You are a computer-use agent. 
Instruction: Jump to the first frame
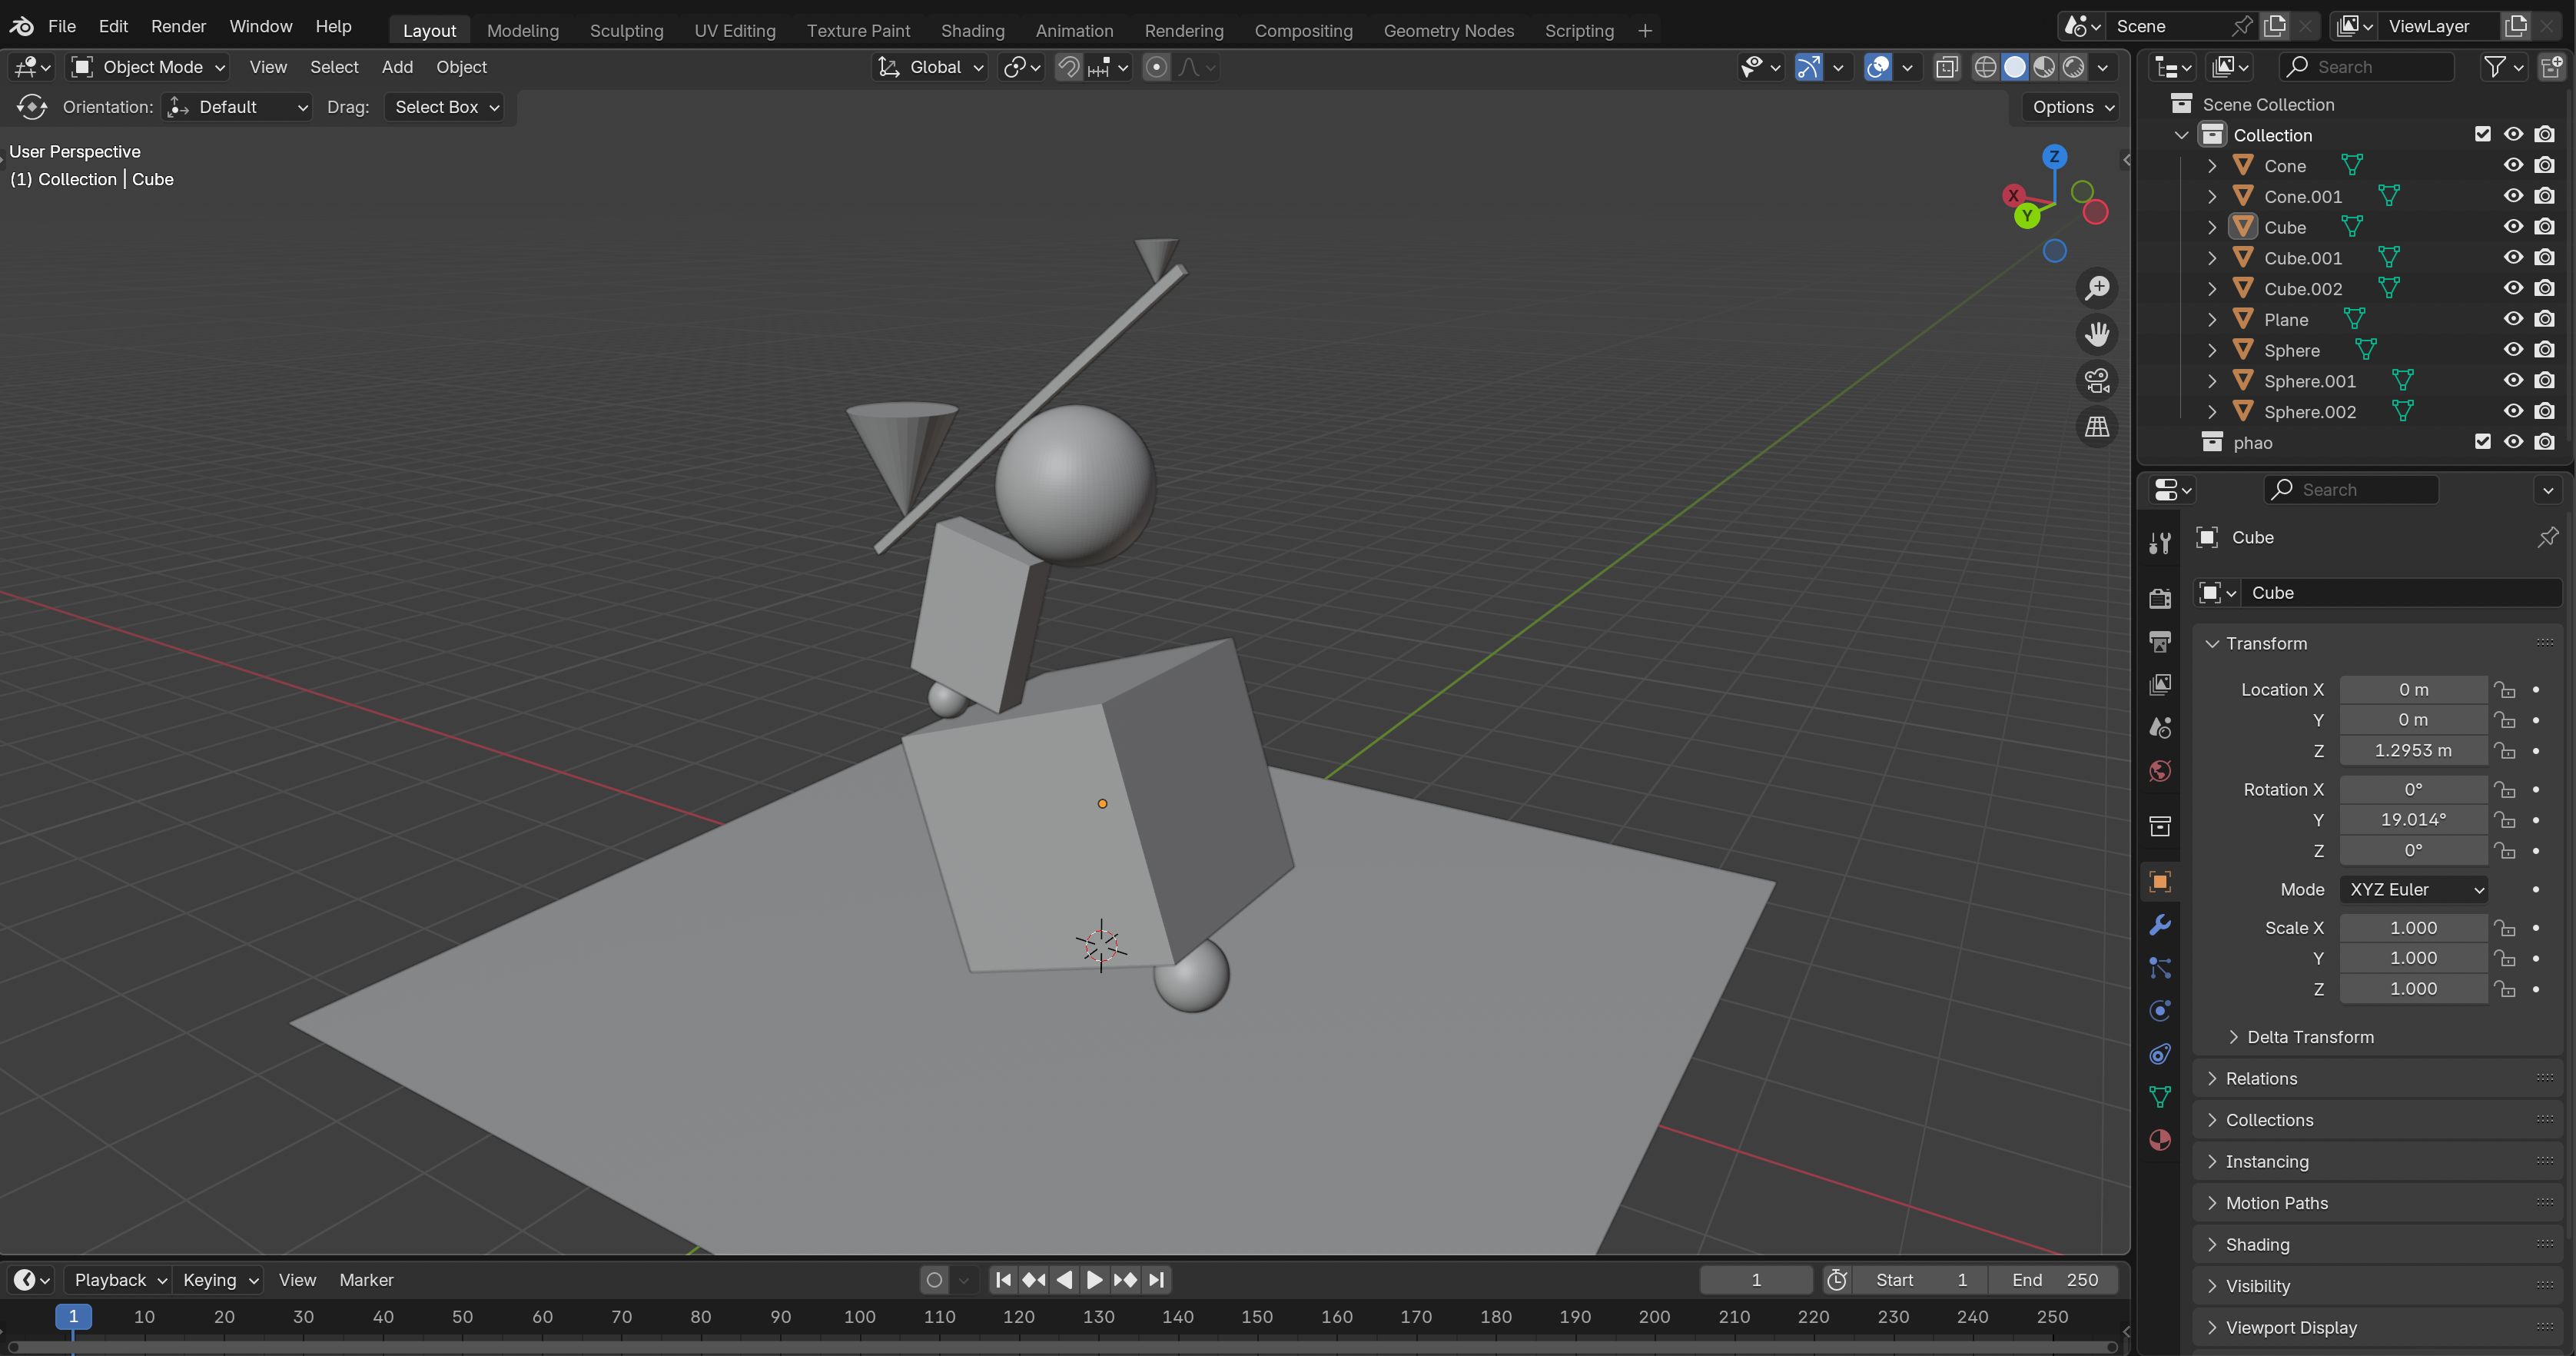[1004, 1280]
